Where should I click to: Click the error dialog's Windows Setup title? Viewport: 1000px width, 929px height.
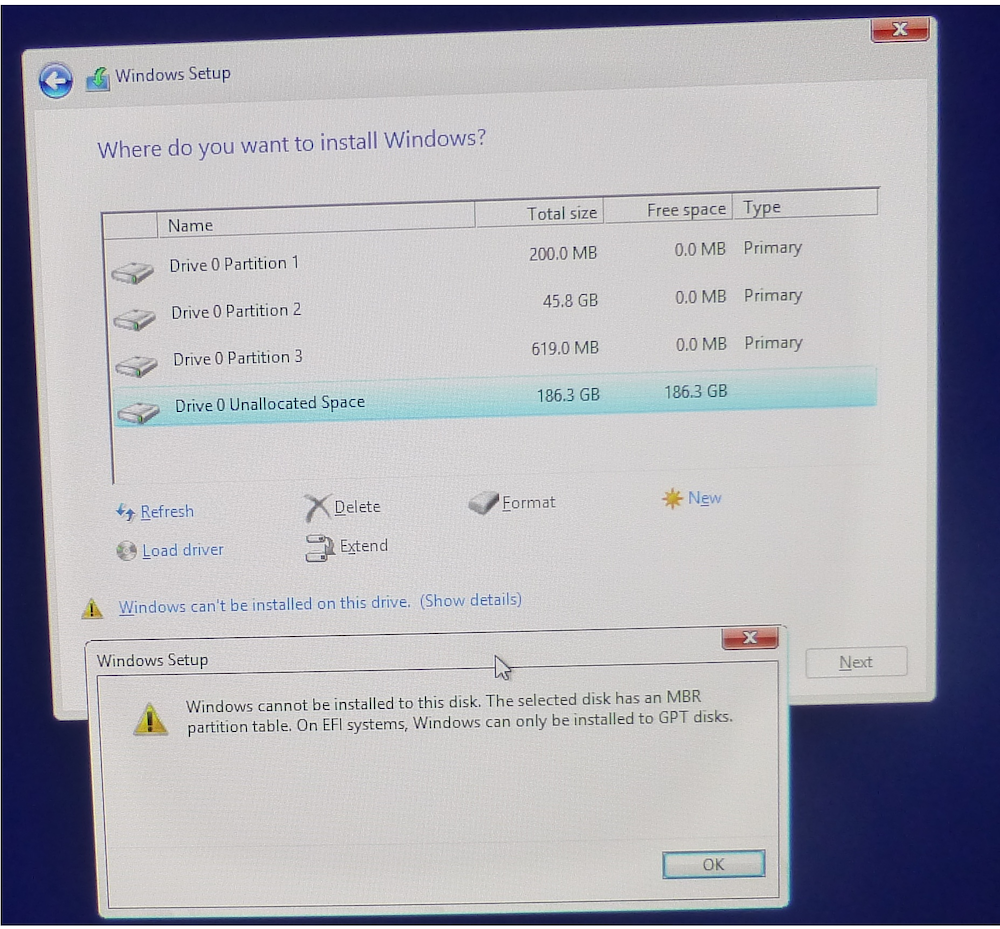click(152, 660)
